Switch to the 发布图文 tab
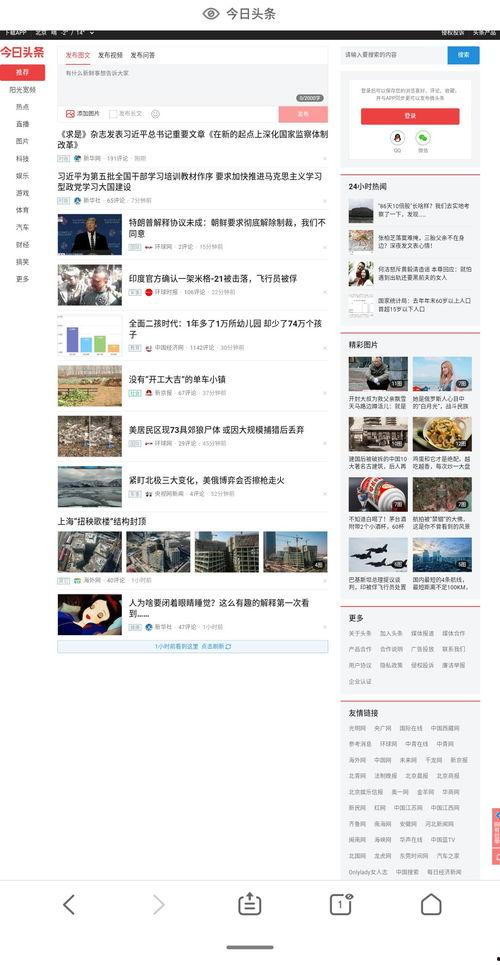The width and height of the screenshot is (500, 965). (x=78, y=55)
